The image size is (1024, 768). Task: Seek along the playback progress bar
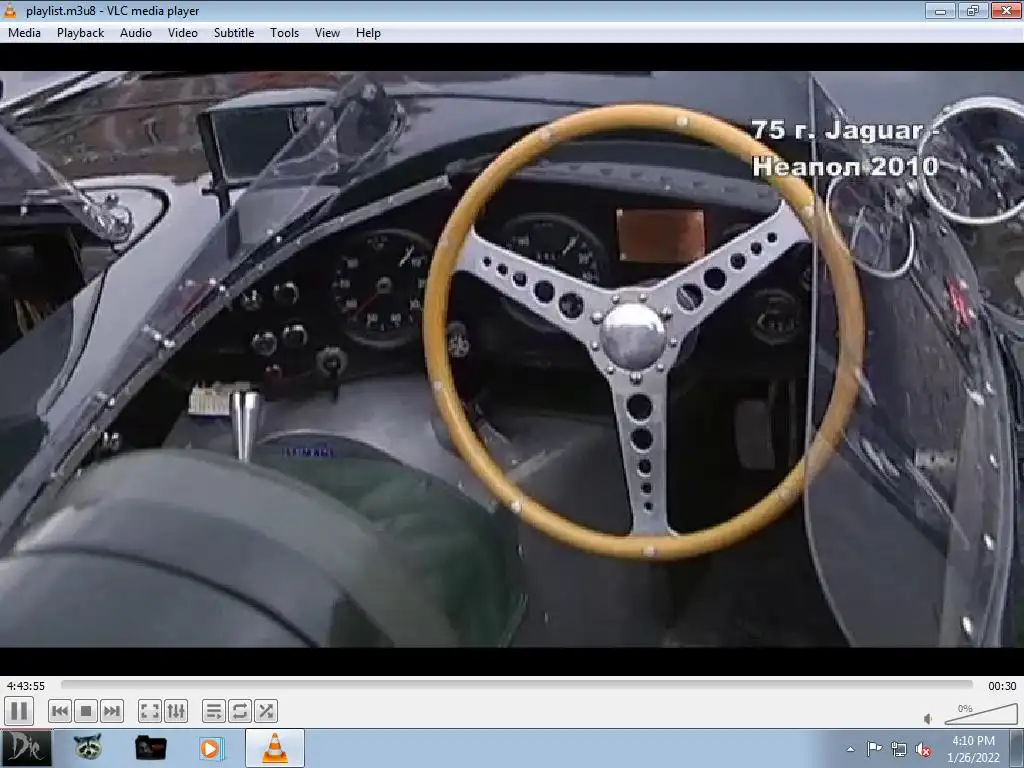pos(517,685)
